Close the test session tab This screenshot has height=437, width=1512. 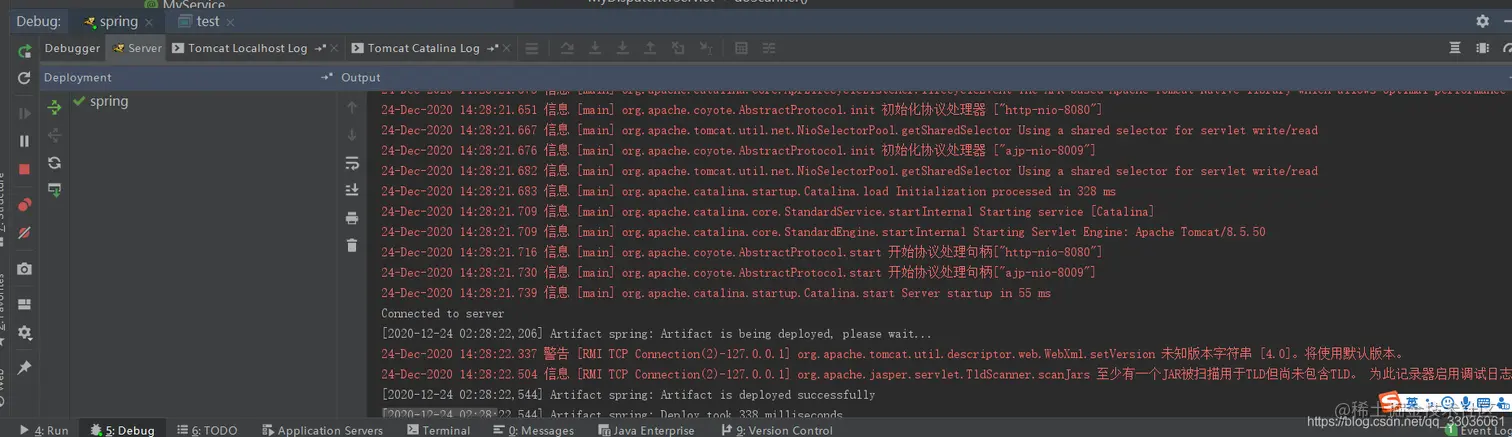tap(229, 22)
